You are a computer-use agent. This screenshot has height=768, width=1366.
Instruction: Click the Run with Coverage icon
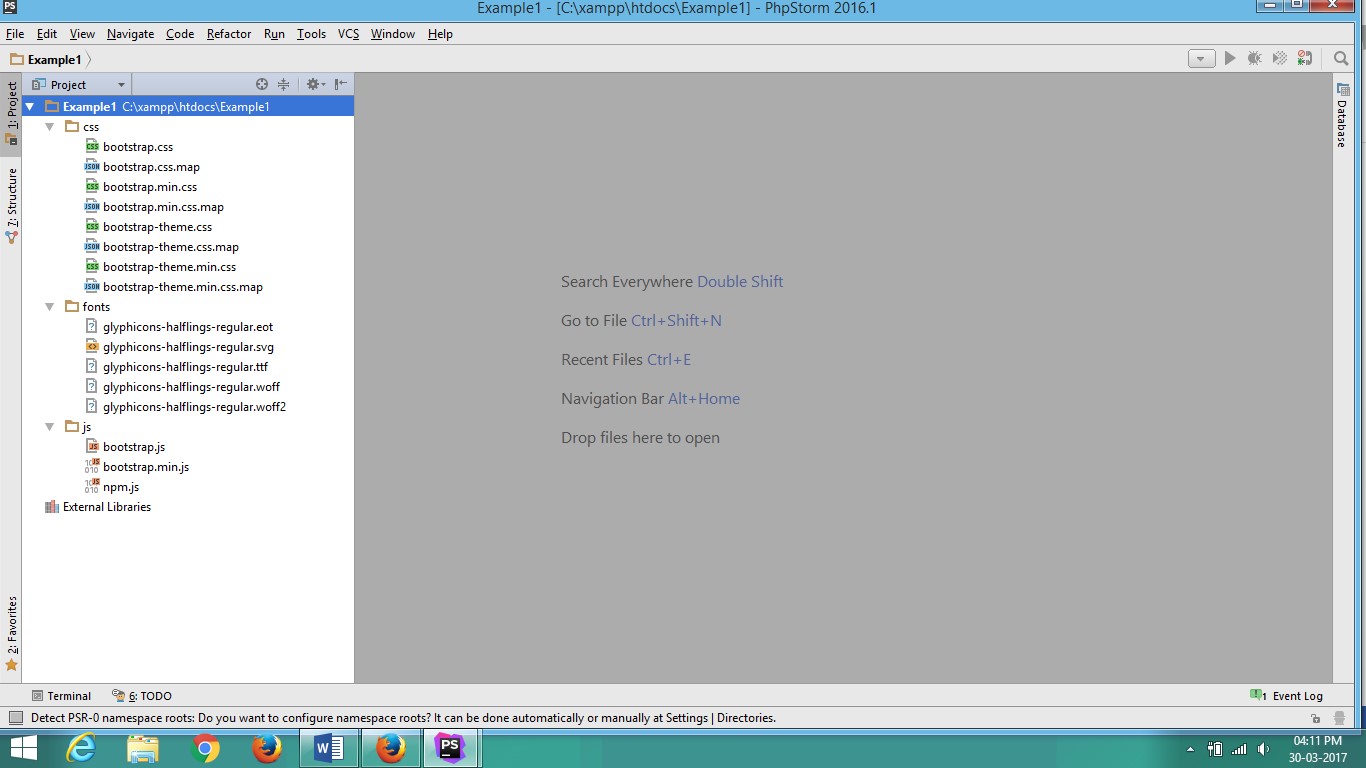pyautogui.click(x=1279, y=59)
